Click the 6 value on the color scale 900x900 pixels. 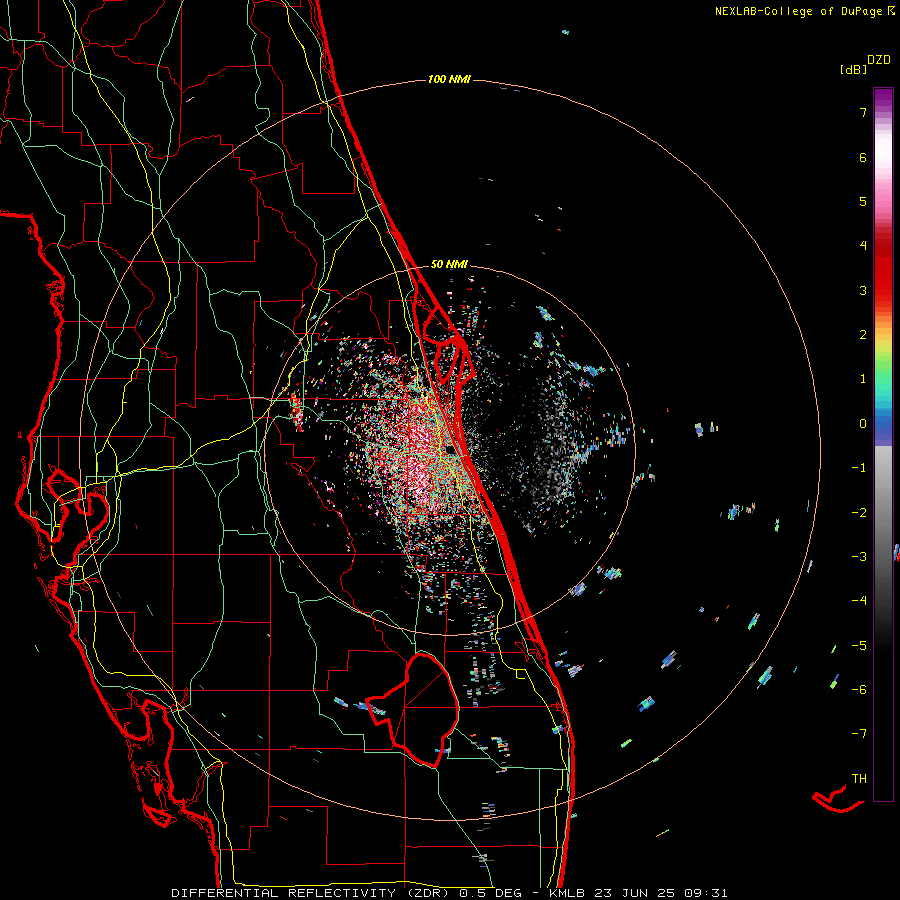pos(863,157)
